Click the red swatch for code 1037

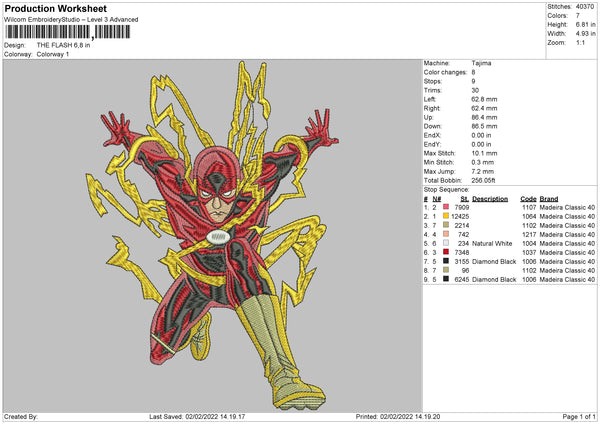click(x=446, y=252)
